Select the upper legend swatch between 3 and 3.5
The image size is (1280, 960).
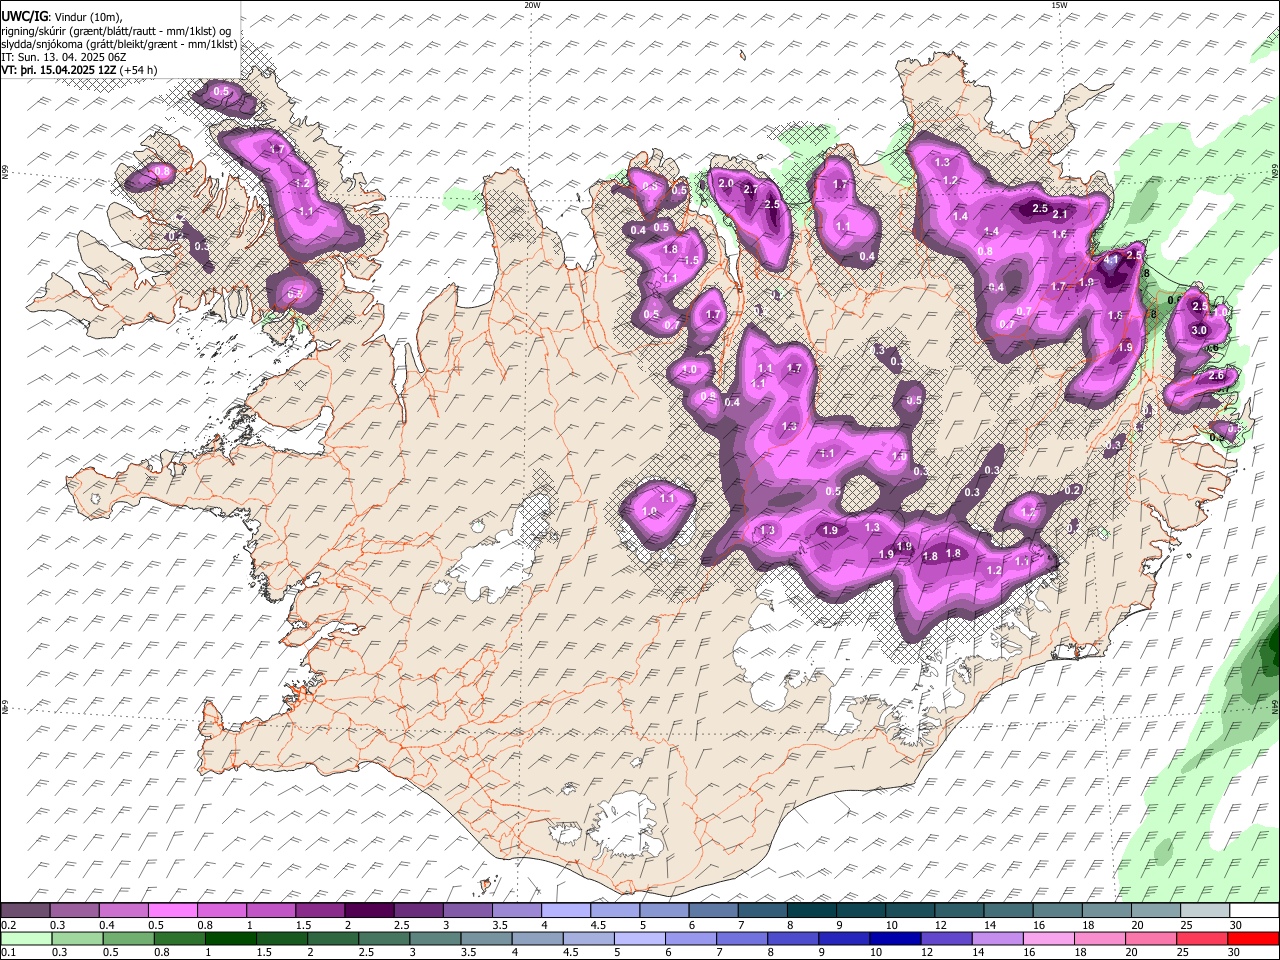(x=468, y=911)
